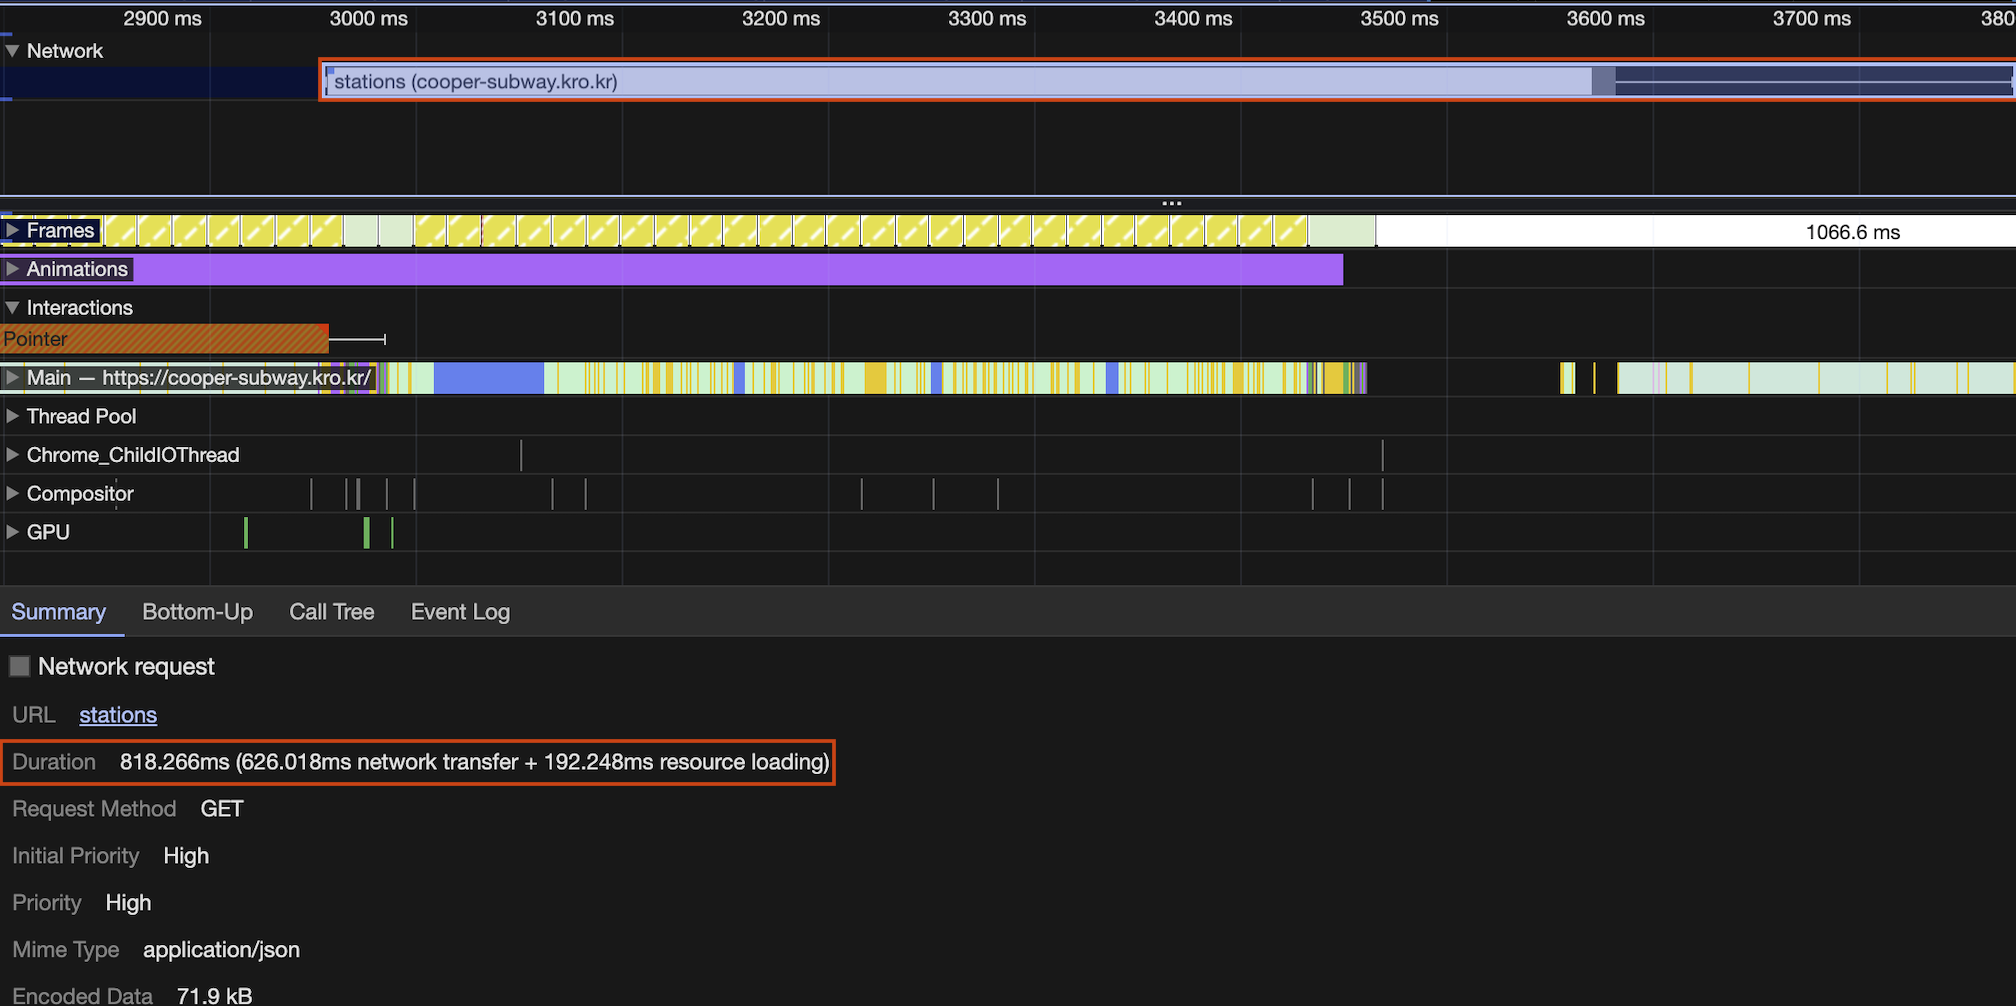The width and height of the screenshot is (2016, 1006).
Task: Expand the GPU track
Action: [12, 532]
